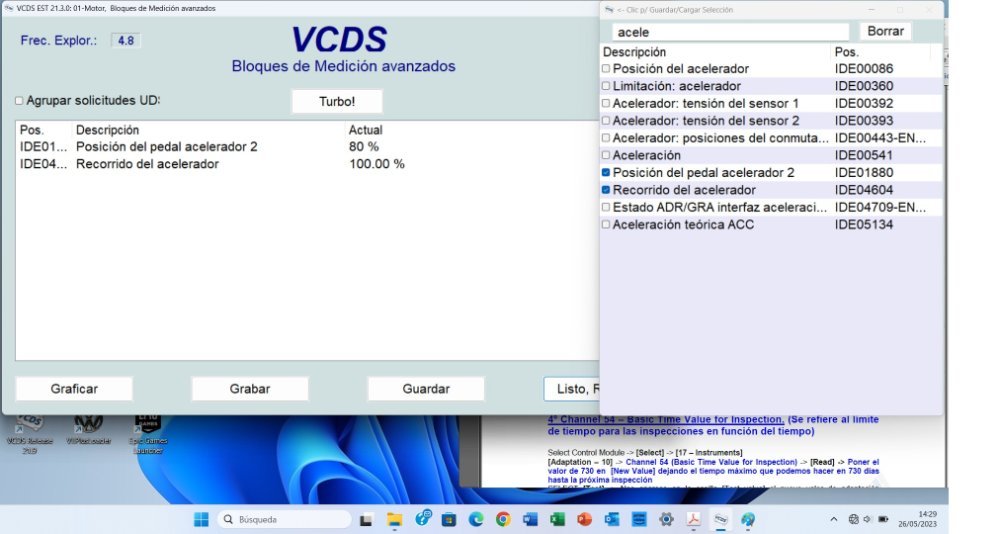The image size is (1000, 534).
Task: Open the blue stacked-bars taskbar app
Action: (x=638, y=519)
